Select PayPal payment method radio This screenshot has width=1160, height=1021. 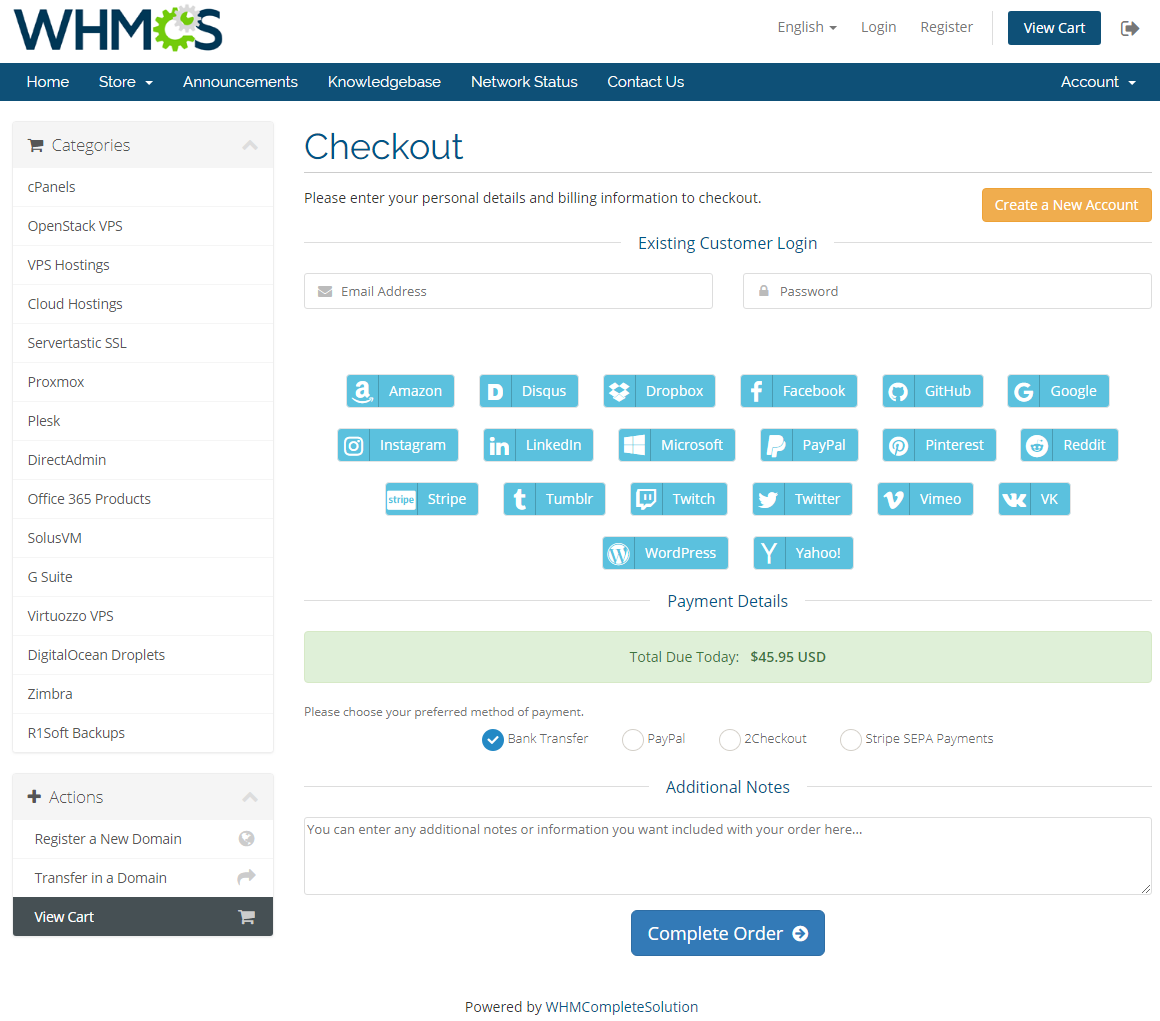[633, 739]
